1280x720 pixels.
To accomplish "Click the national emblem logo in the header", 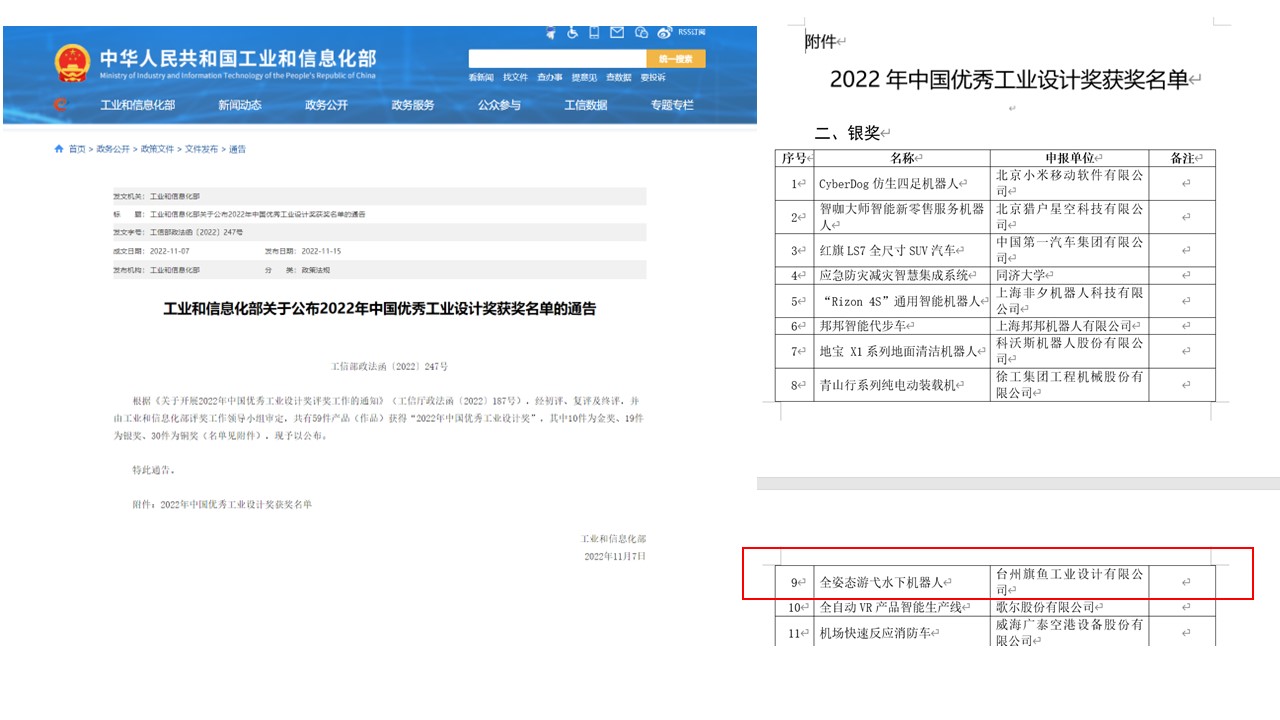I will coord(72,63).
